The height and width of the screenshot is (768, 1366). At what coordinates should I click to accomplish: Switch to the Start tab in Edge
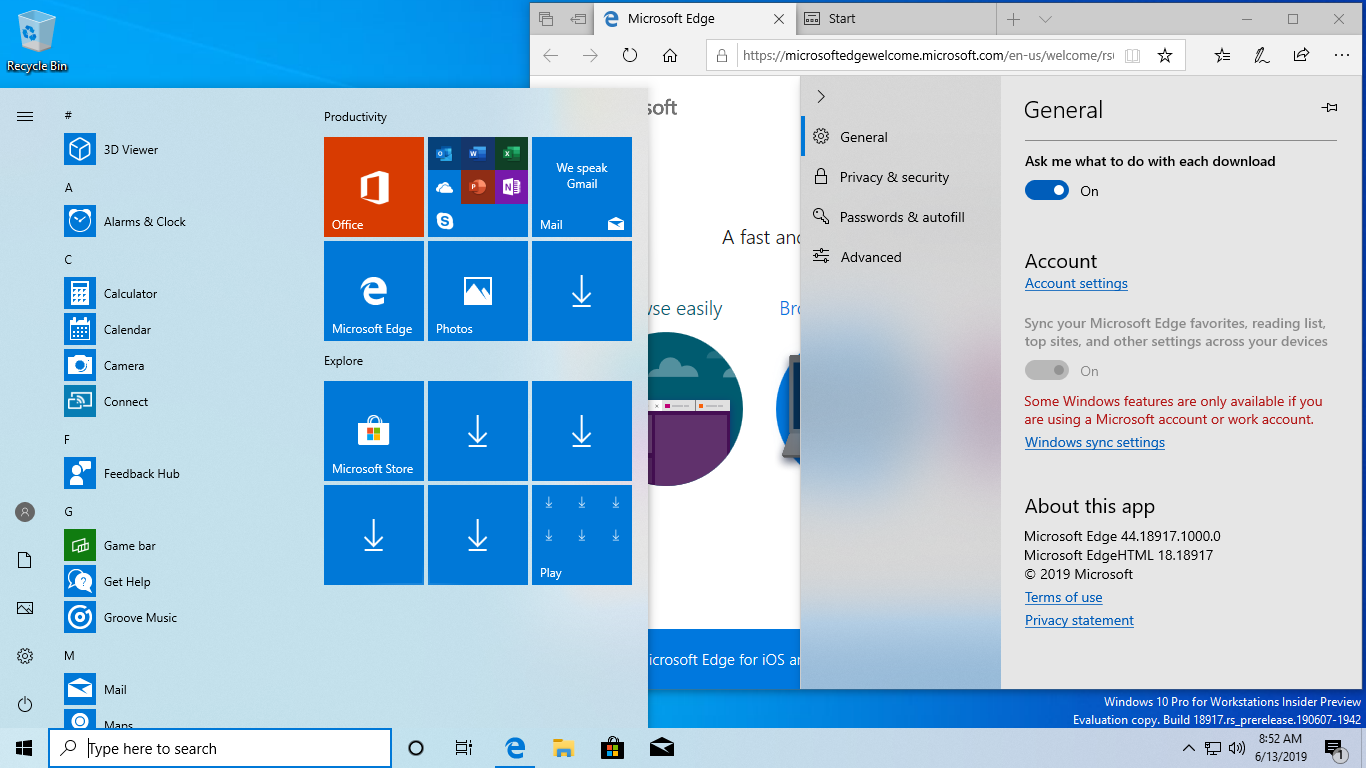click(896, 19)
